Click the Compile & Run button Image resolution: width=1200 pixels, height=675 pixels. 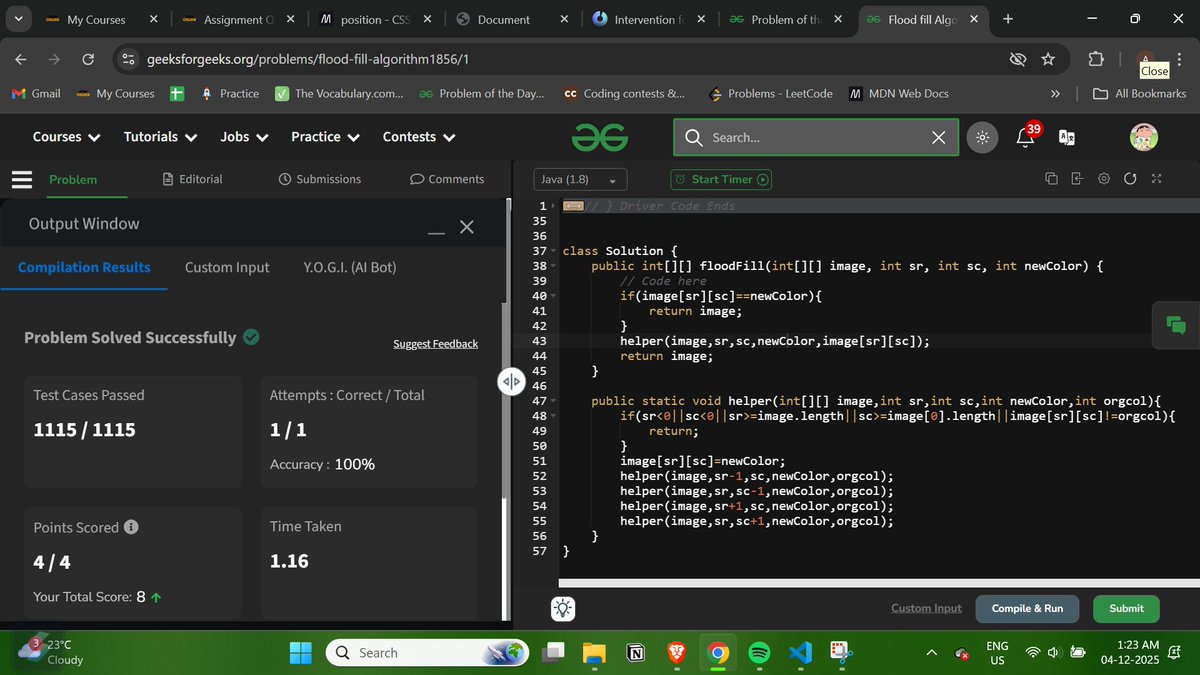[1027, 608]
